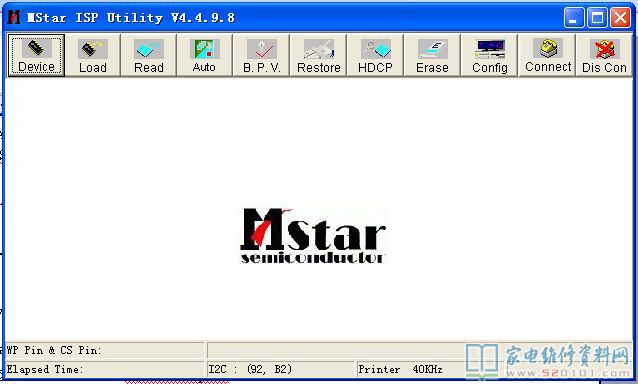638x384 pixels.
Task: Open the Config settings panel
Action: tap(489, 55)
